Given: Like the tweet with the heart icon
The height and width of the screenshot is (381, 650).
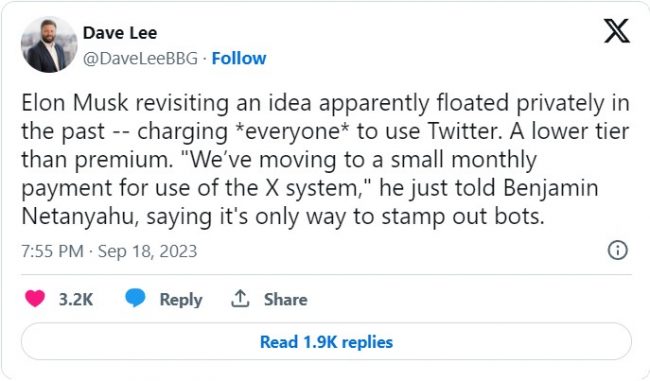Looking at the screenshot, I should (35, 298).
